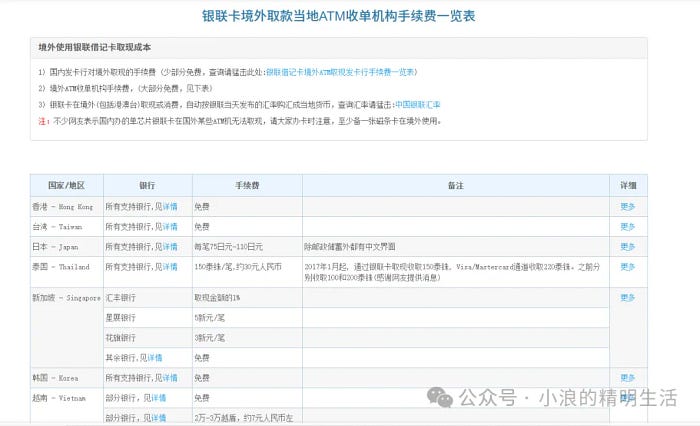Click the 国家/地区 column header
Image resolution: width=700 pixels, height=426 pixels.
(x=67, y=185)
